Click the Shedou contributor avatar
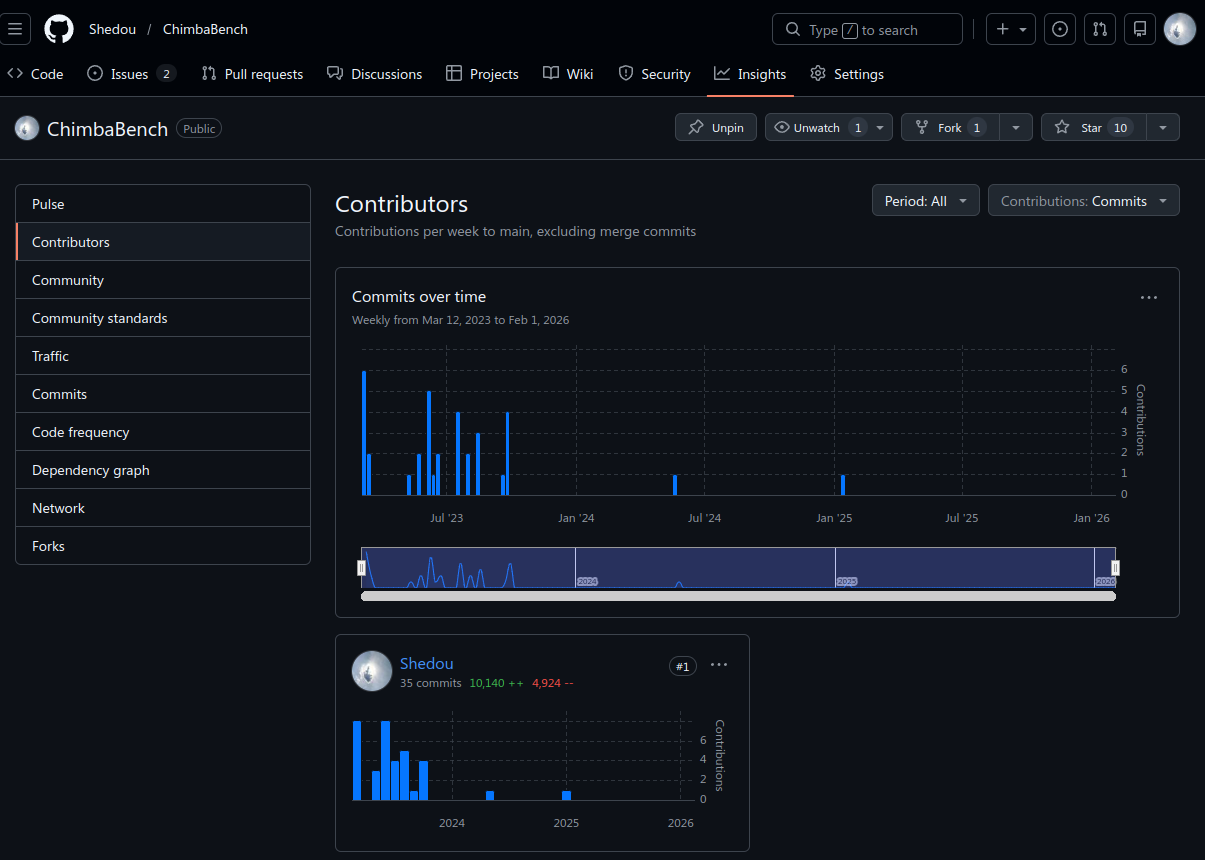This screenshot has width=1205, height=860. coord(372,671)
